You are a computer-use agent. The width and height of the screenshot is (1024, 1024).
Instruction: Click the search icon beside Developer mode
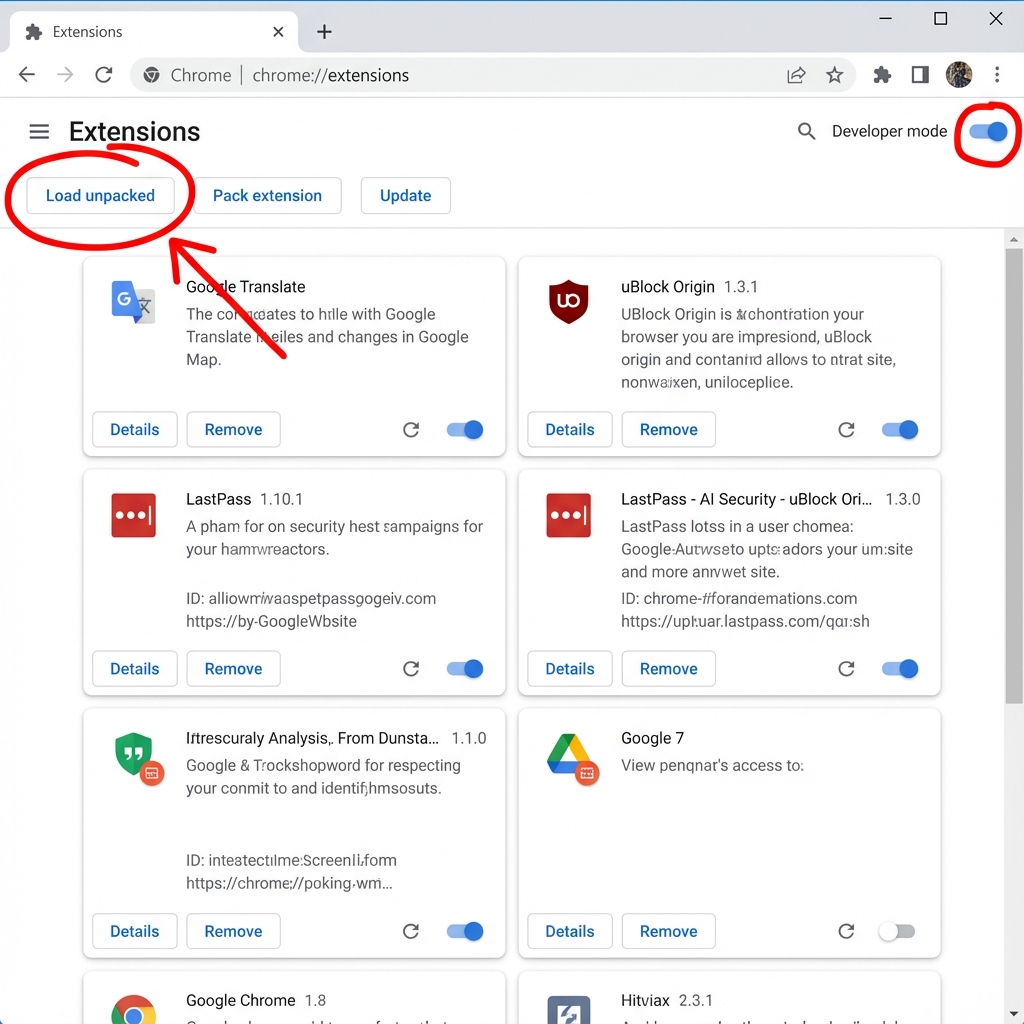pyautogui.click(x=806, y=131)
